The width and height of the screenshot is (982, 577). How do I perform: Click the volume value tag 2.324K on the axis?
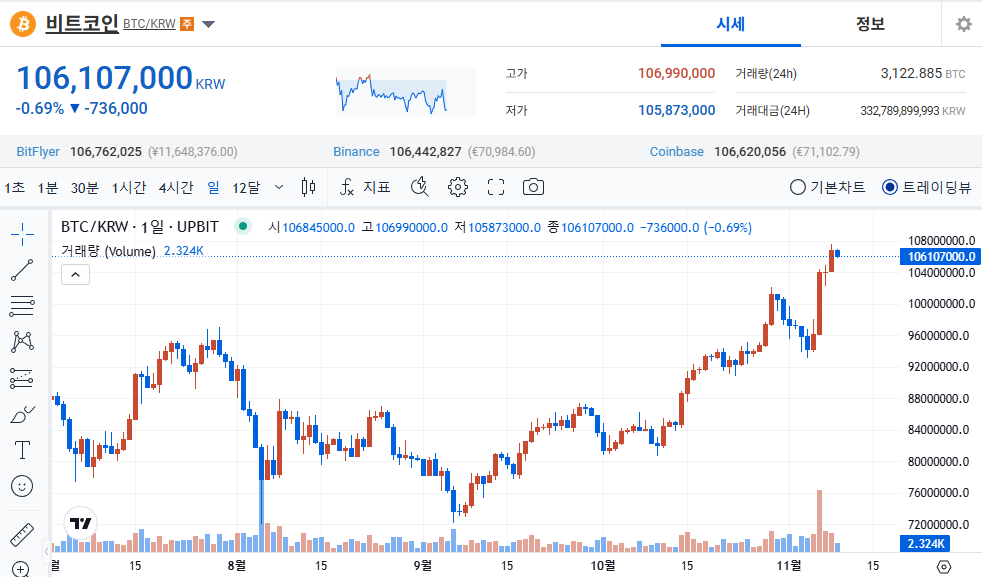[926, 543]
